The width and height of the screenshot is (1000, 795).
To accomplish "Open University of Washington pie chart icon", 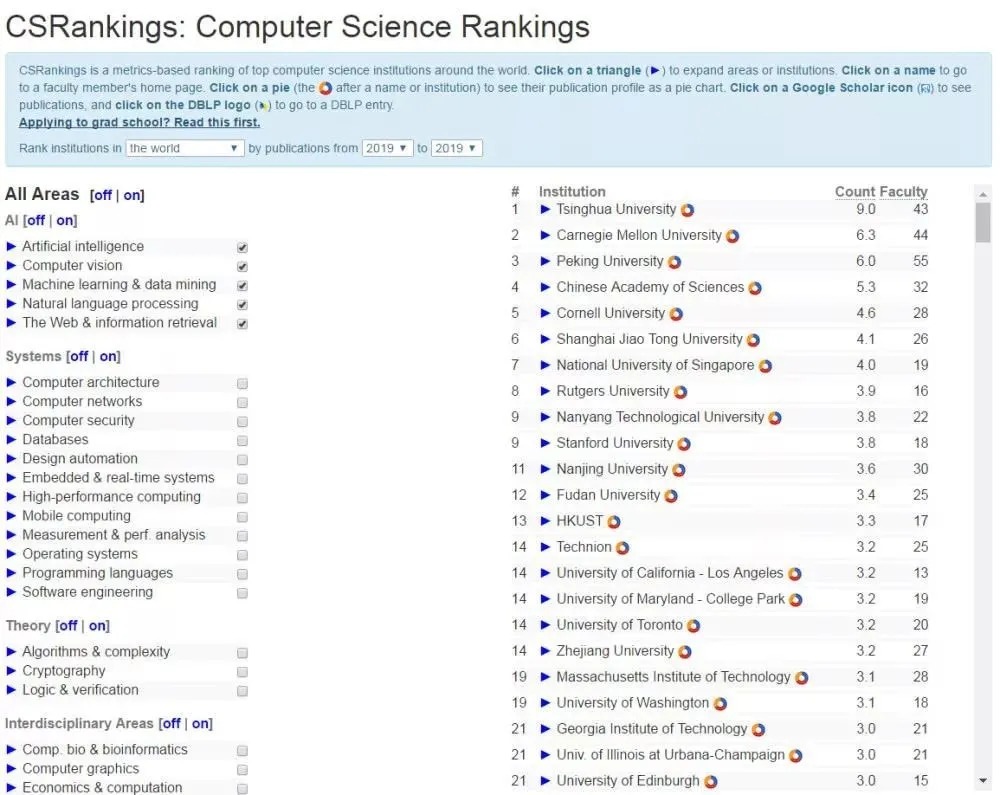I will tap(720, 704).
